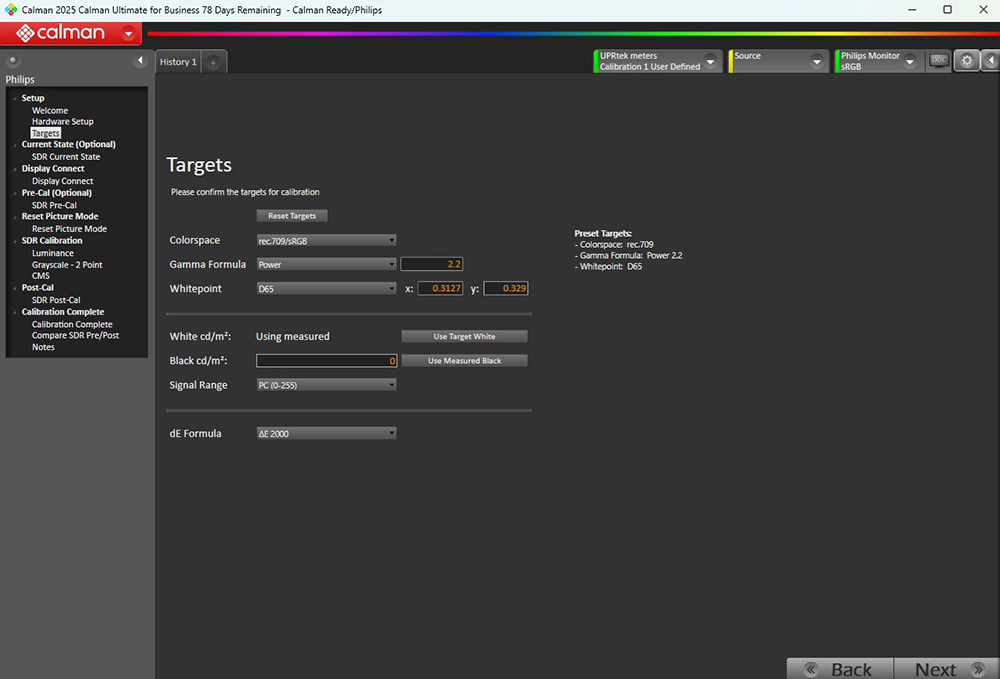Collapse the SDR Calibration tree section
The width and height of the screenshot is (1000, 679).
(15, 241)
